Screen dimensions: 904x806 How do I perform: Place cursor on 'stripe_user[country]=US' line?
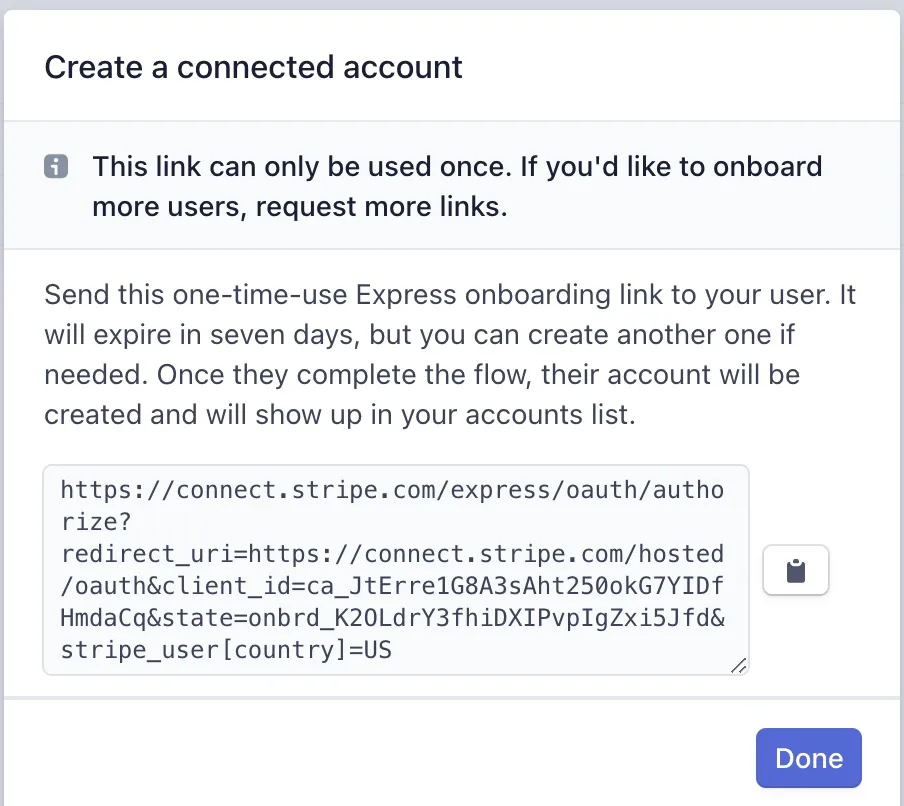pos(226,650)
